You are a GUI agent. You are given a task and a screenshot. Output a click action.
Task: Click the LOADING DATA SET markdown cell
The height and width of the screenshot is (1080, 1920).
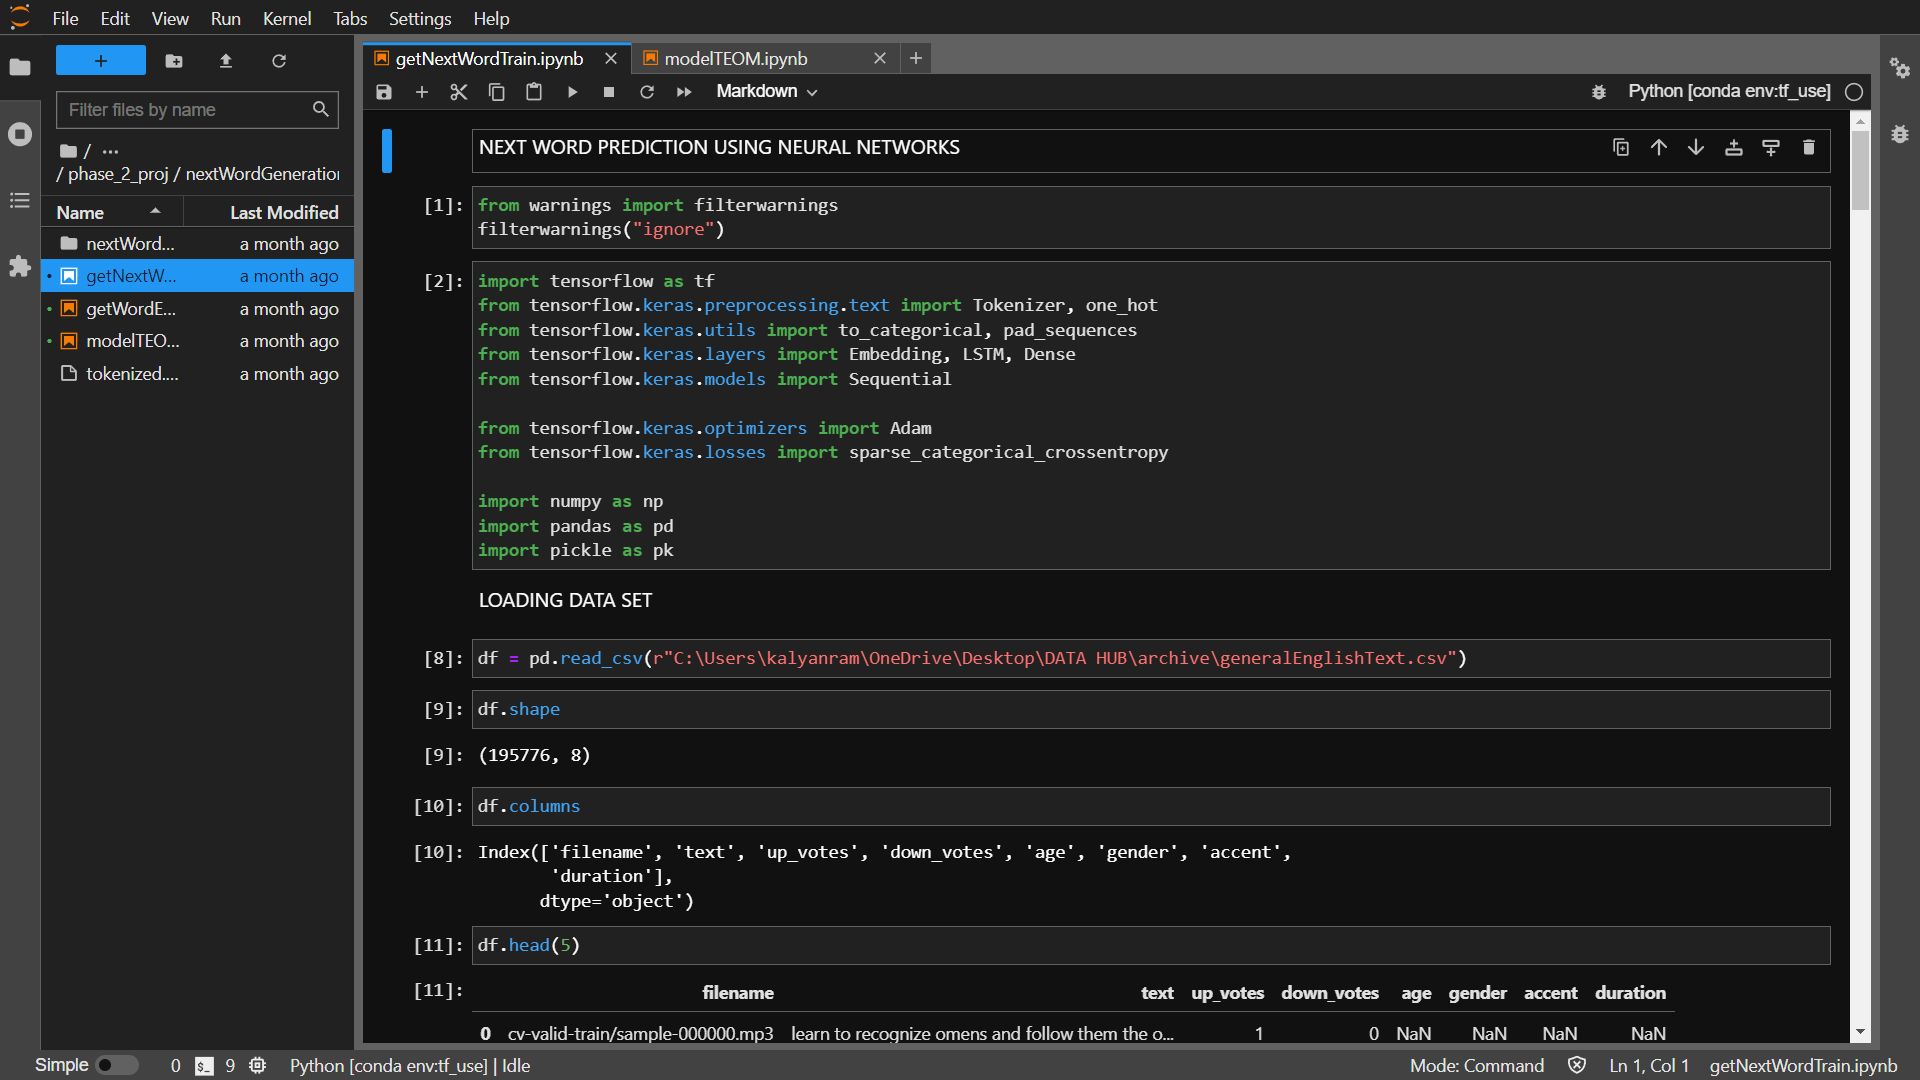1151,601
